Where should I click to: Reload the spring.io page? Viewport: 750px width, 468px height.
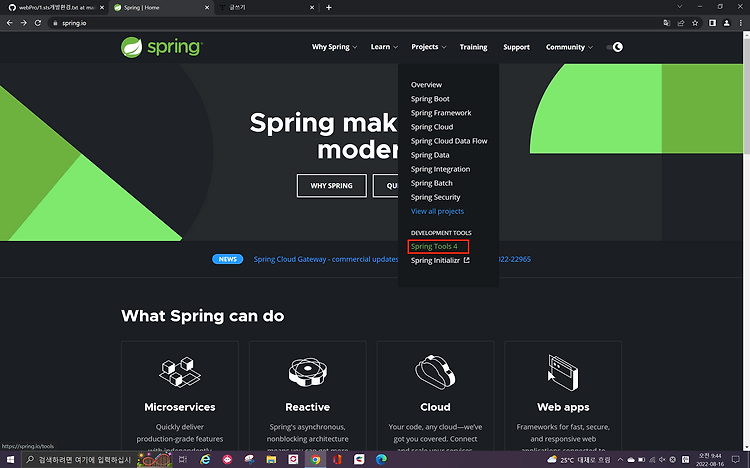[38, 23]
